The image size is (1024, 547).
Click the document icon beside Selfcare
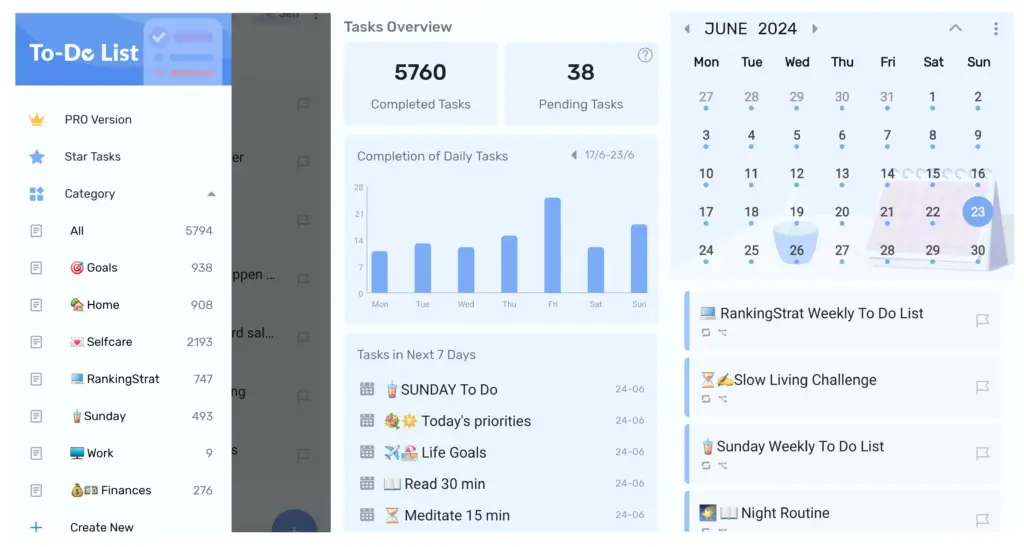tap(37, 342)
